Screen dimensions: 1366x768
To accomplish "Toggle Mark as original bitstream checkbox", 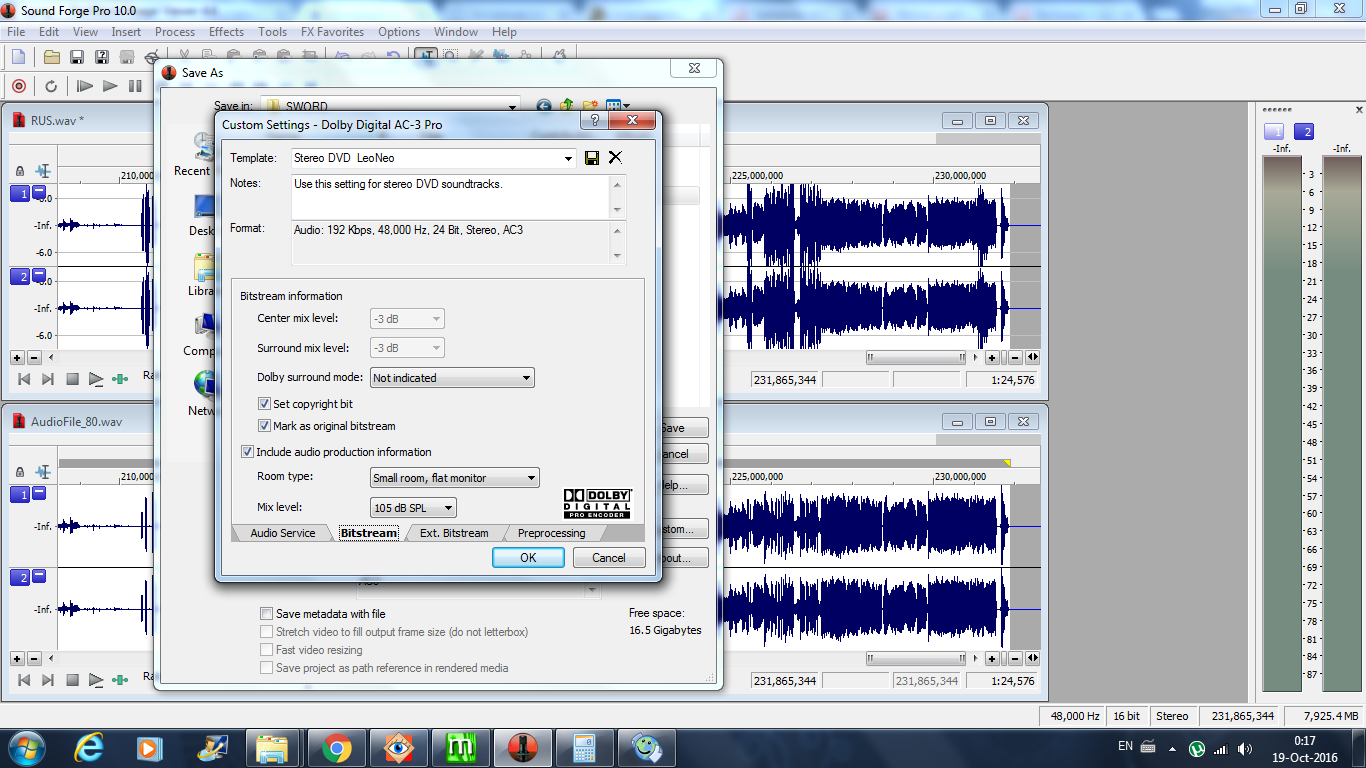I will point(265,426).
